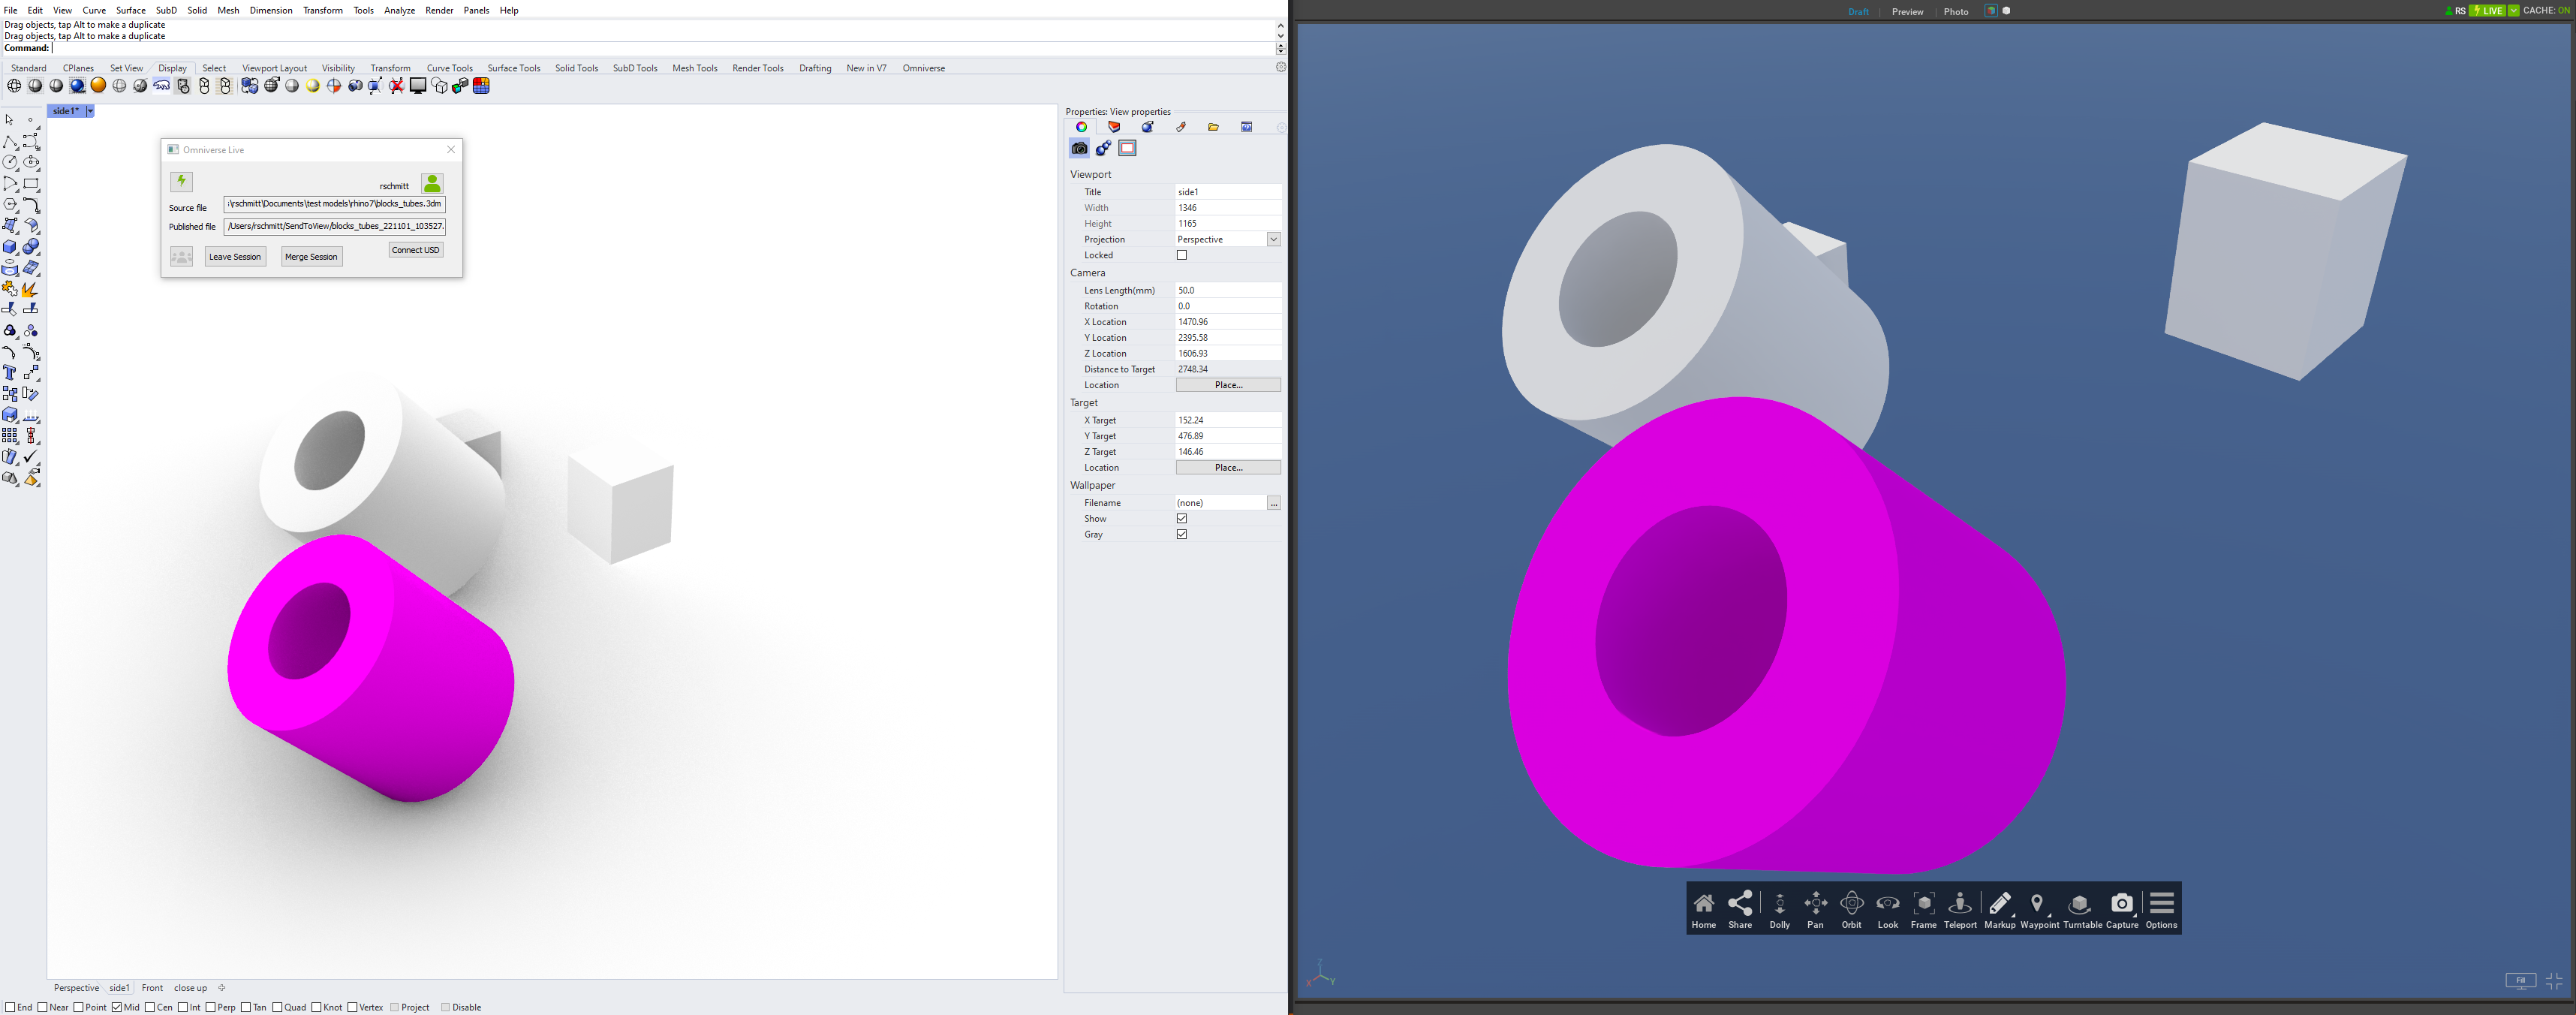Click the Merge Session button

coord(311,256)
